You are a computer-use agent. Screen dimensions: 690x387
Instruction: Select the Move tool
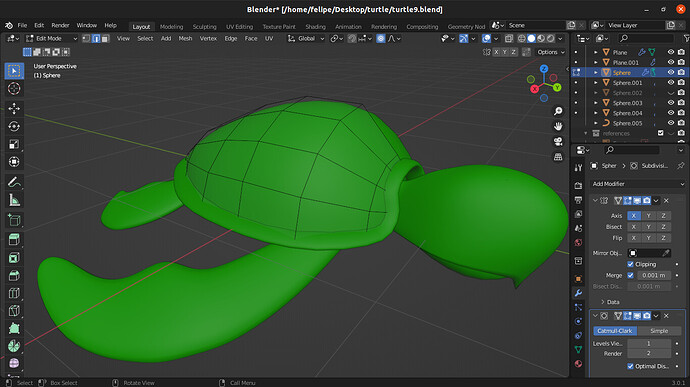tap(14, 108)
